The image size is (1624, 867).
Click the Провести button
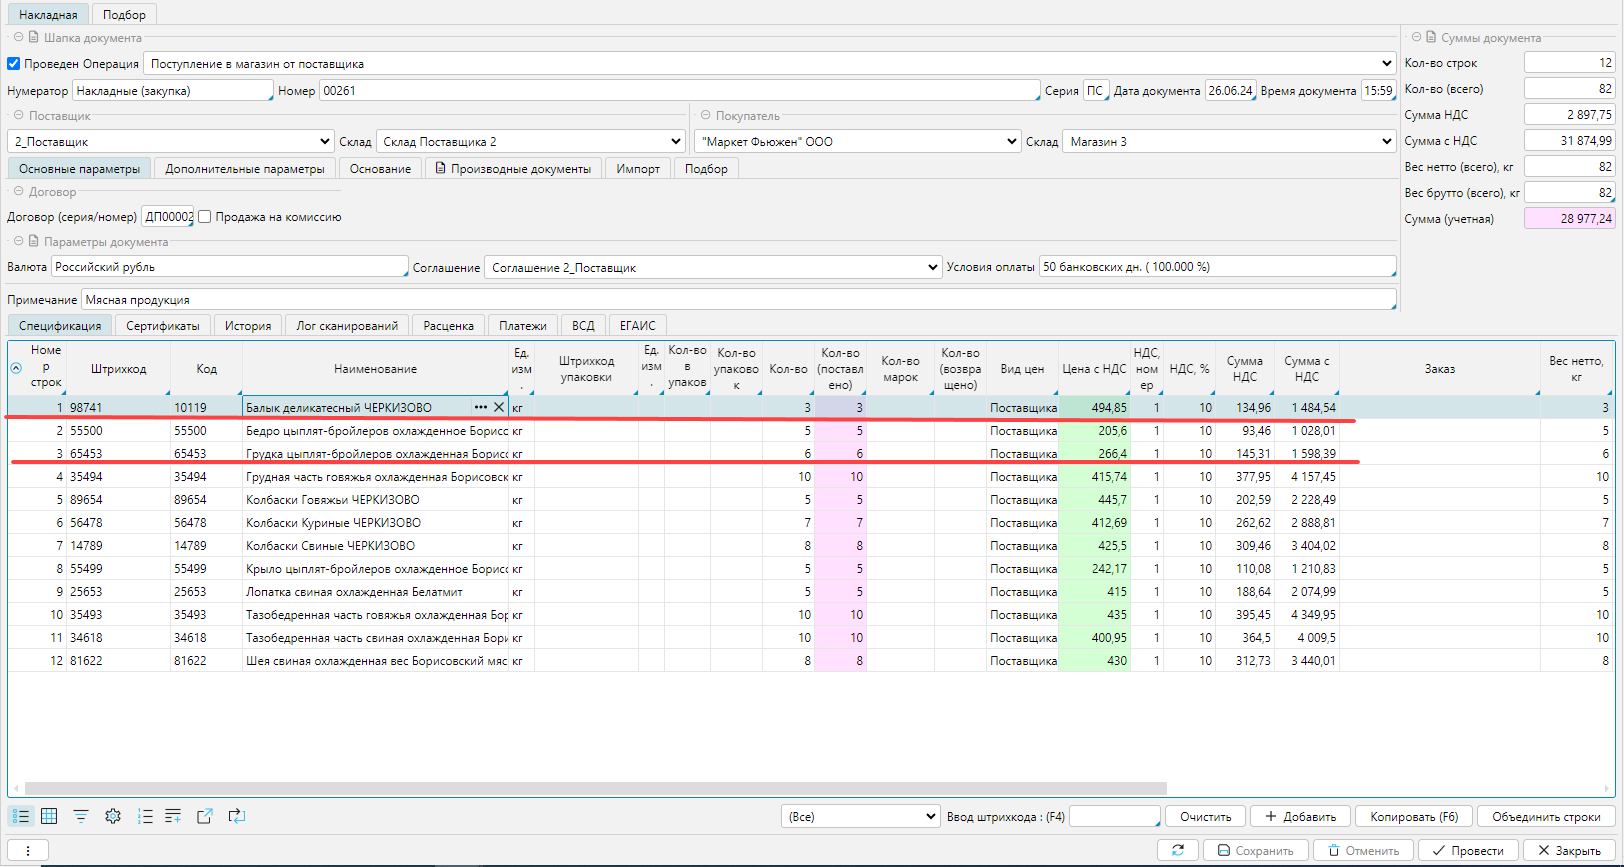coord(1467,850)
